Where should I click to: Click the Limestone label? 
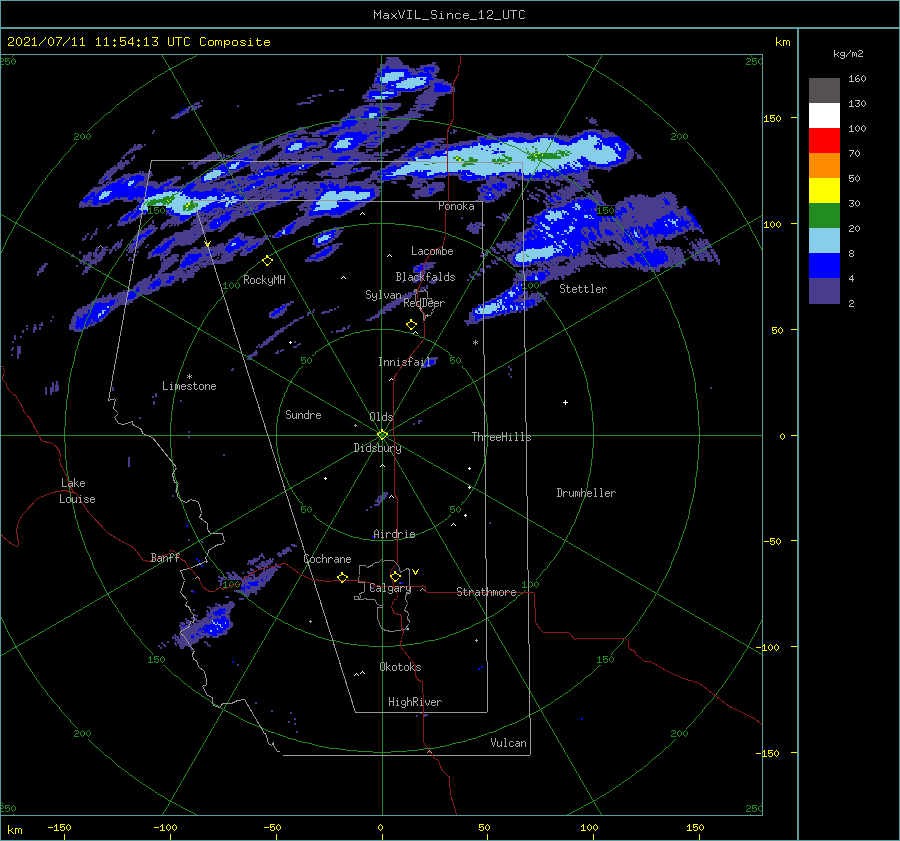(x=189, y=386)
